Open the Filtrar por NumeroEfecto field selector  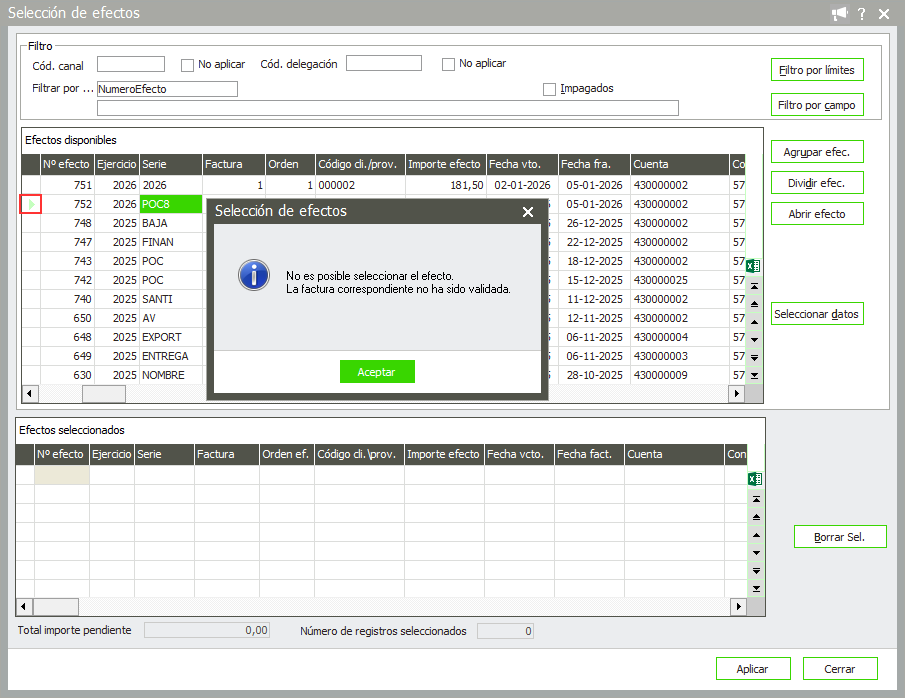click(x=167, y=89)
